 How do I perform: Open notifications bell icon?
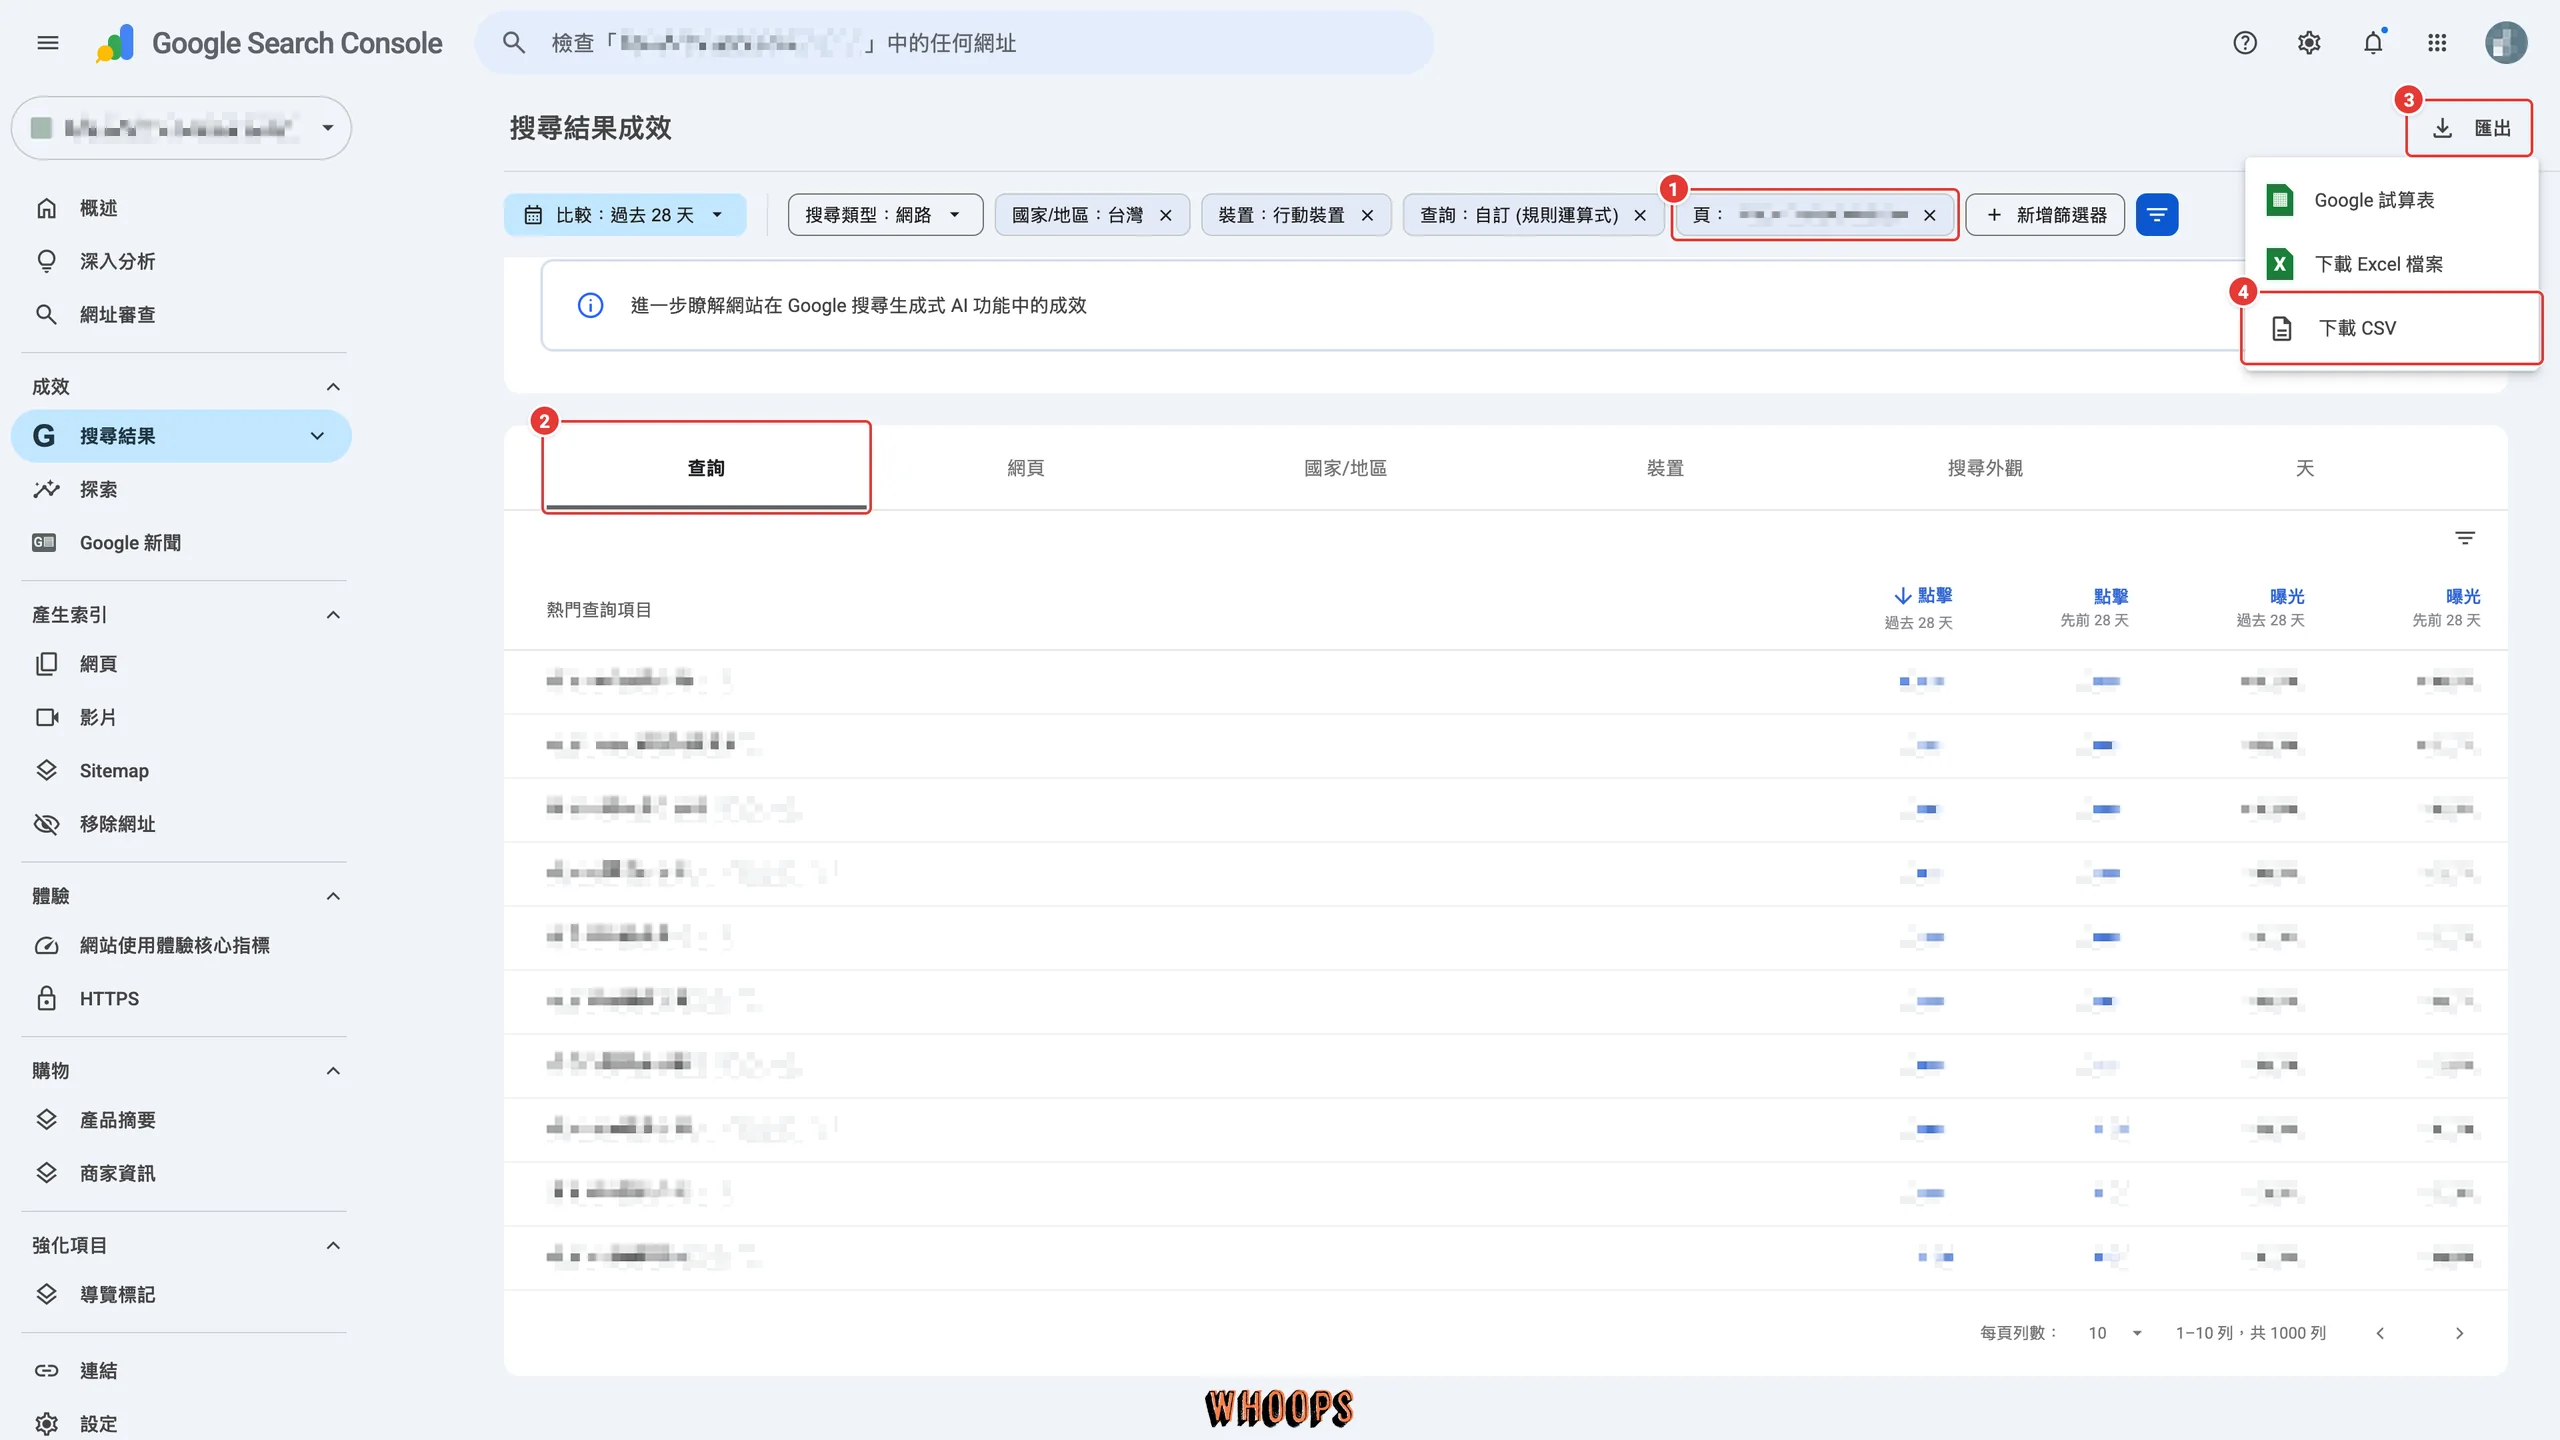tap(2373, 43)
